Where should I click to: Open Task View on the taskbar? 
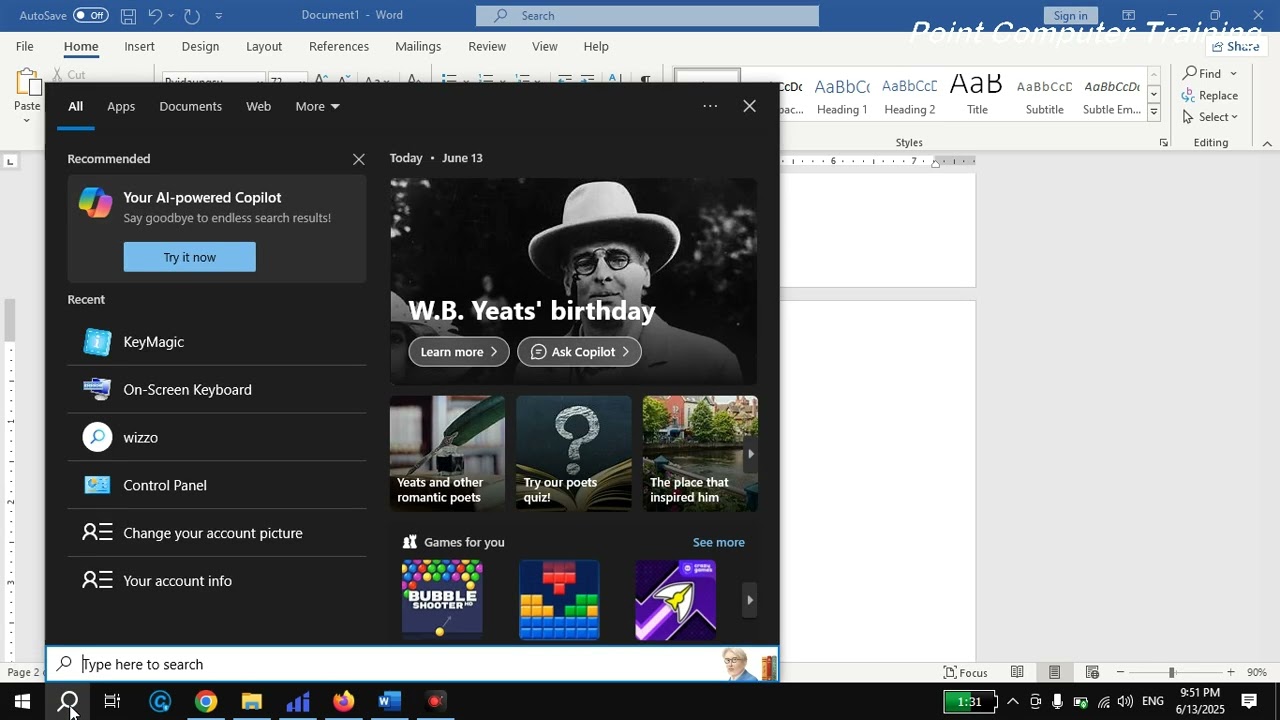click(112, 702)
